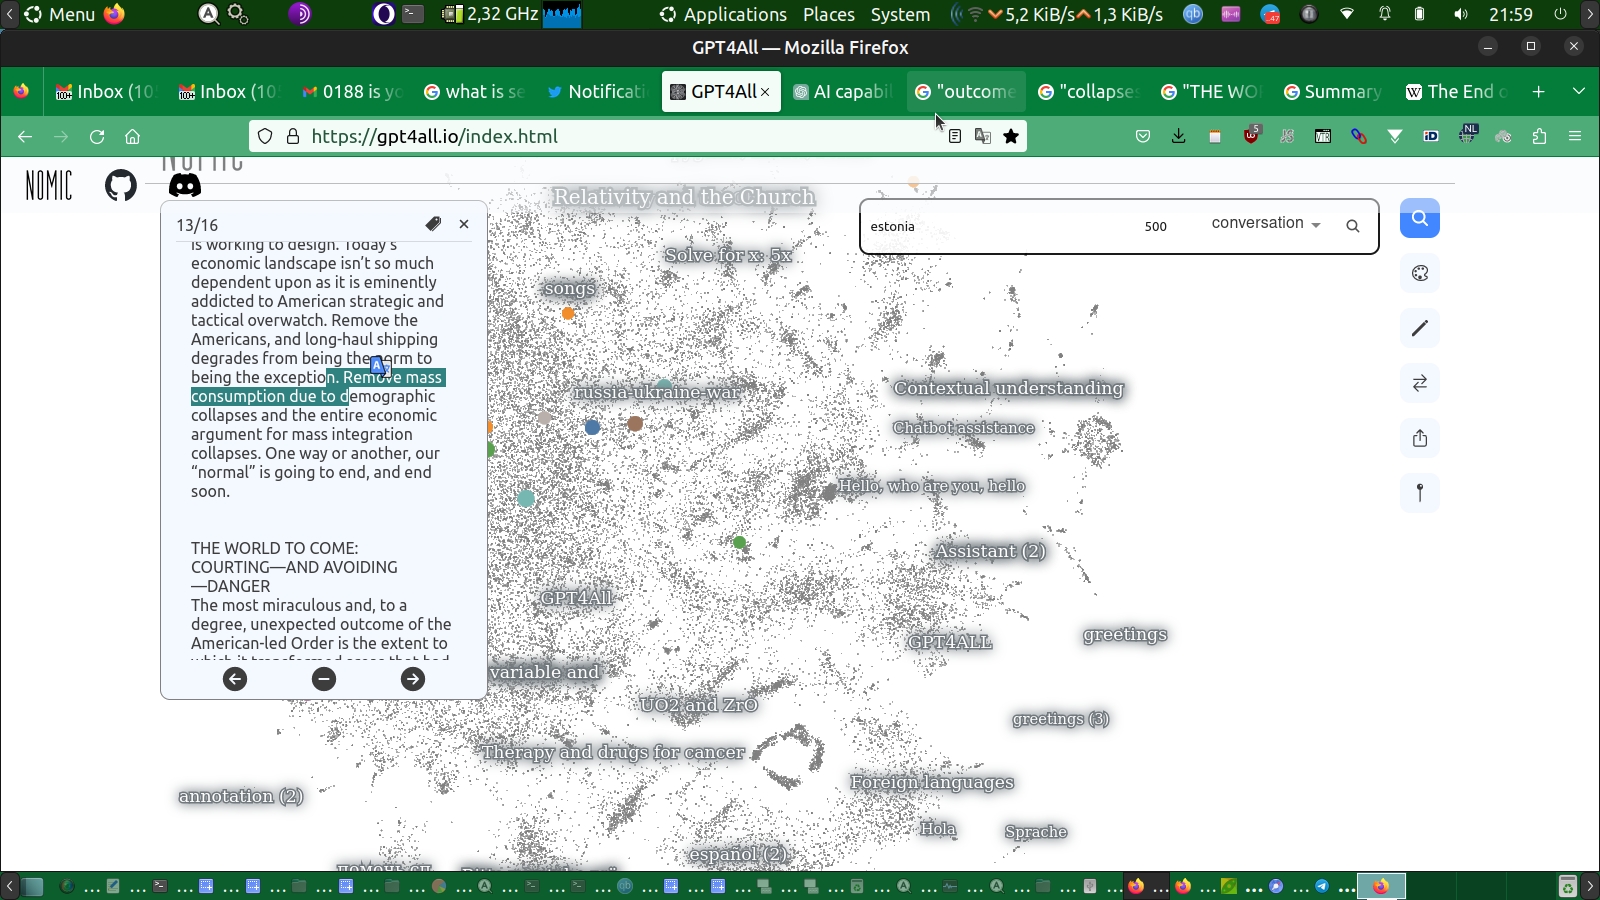Expand the list all tabs chevron
Screen dimensions: 1600x900
1579,91
